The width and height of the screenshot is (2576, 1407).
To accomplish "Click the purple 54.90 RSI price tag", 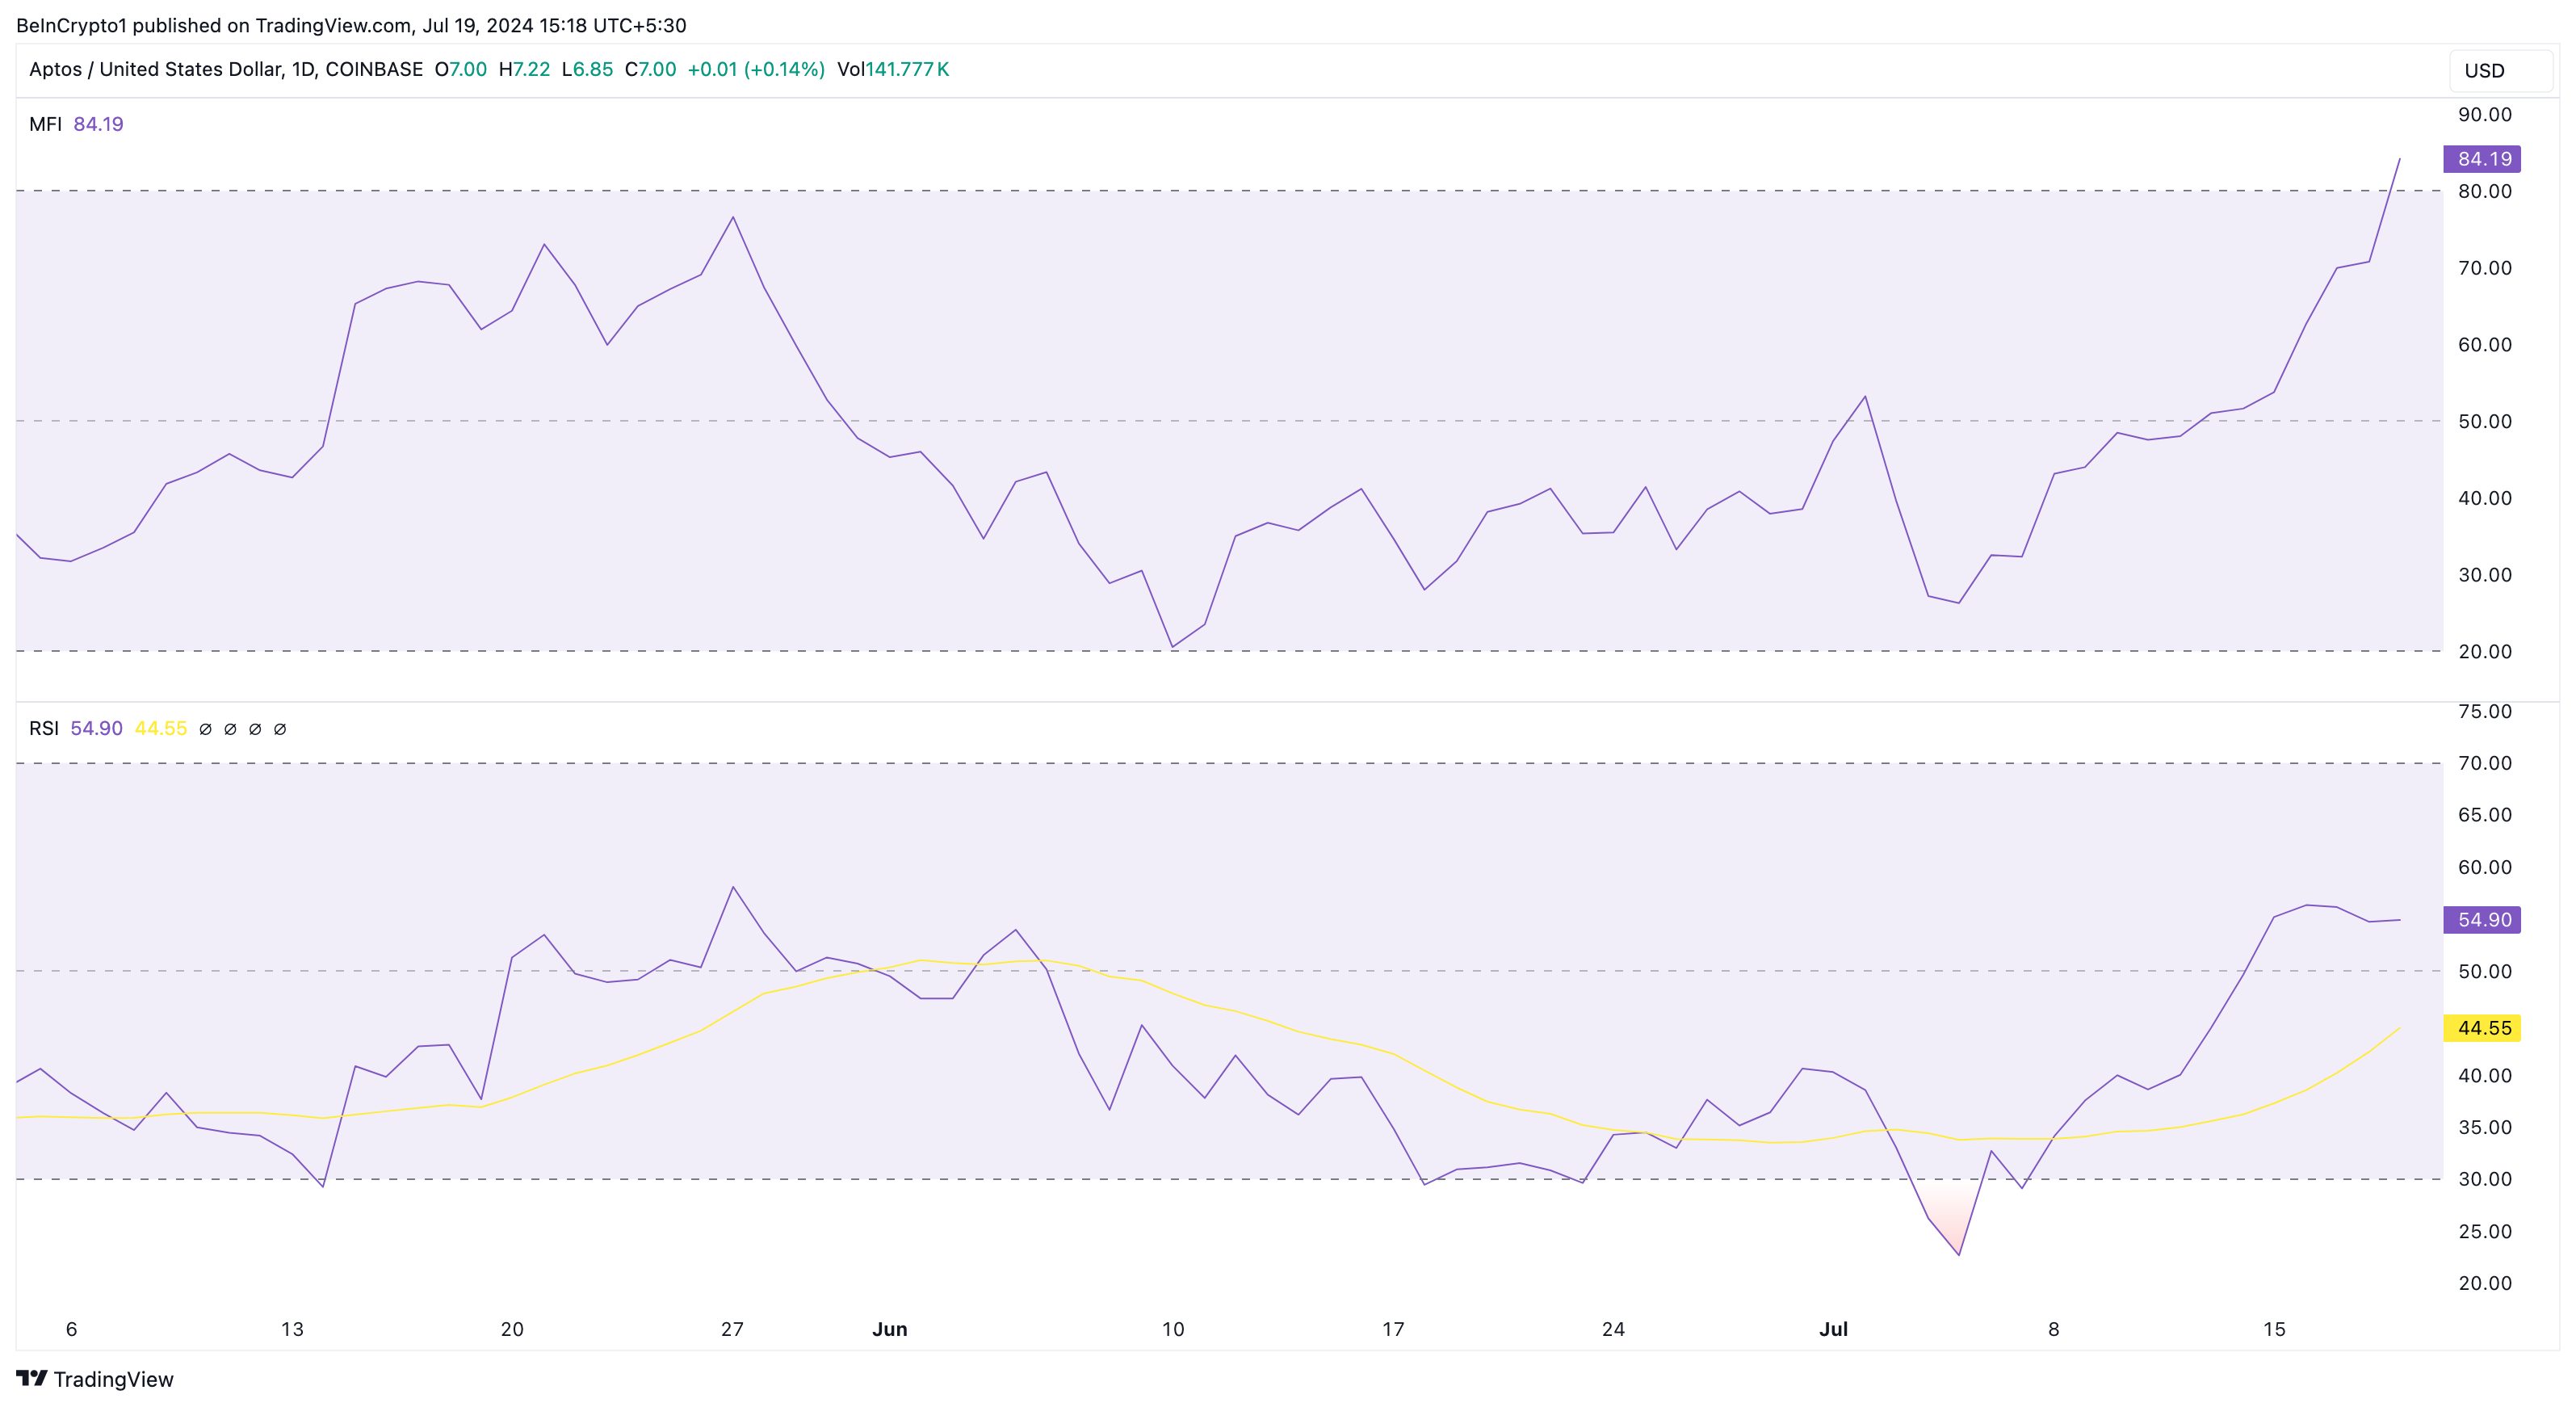I will click(x=2482, y=920).
